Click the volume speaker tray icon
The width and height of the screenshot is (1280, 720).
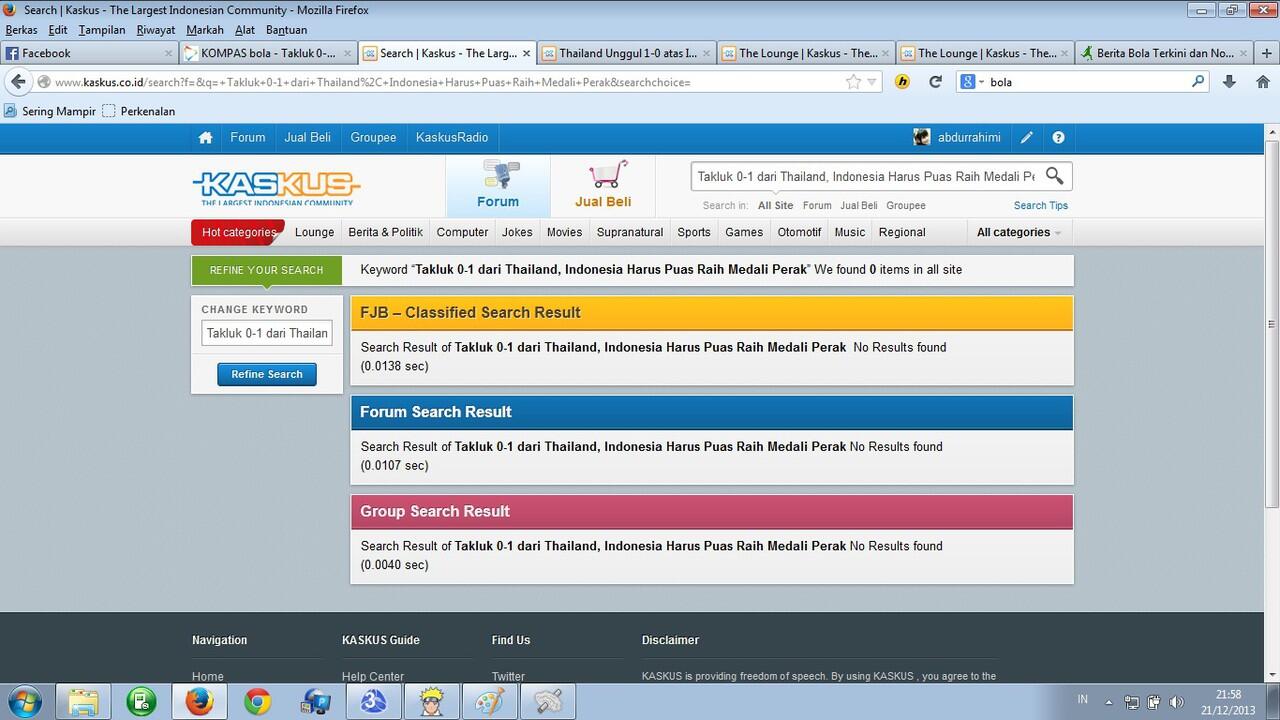(1177, 702)
